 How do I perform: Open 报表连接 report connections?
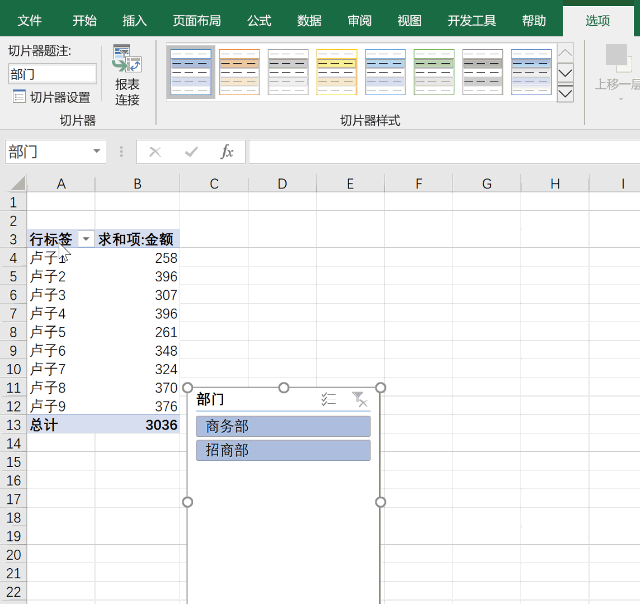coord(127,75)
